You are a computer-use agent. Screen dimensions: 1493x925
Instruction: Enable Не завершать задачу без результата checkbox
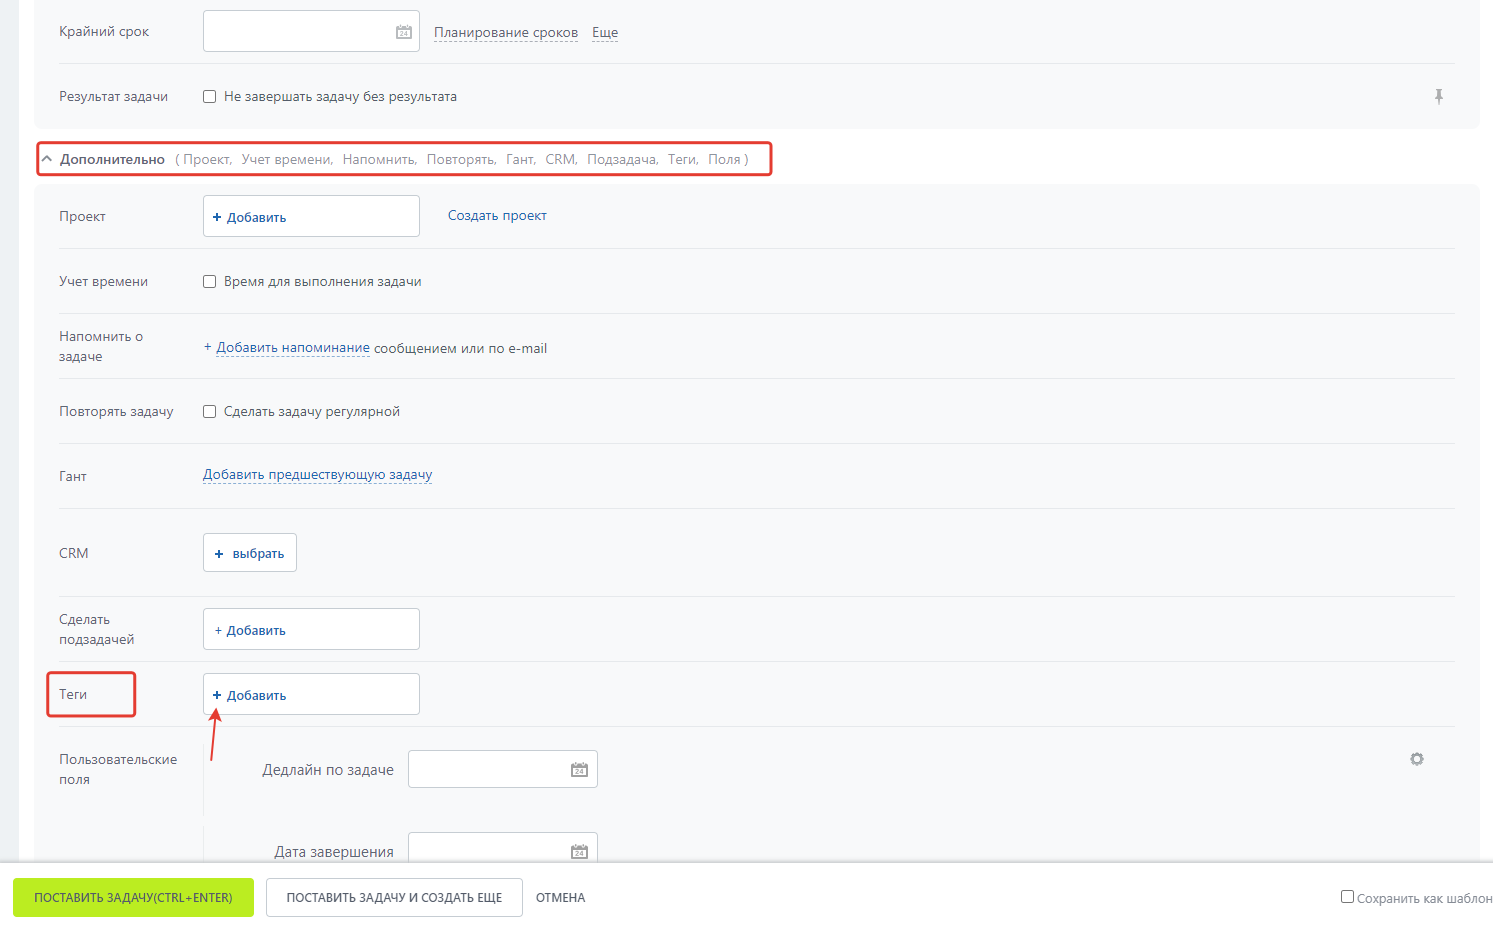tap(210, 97)
